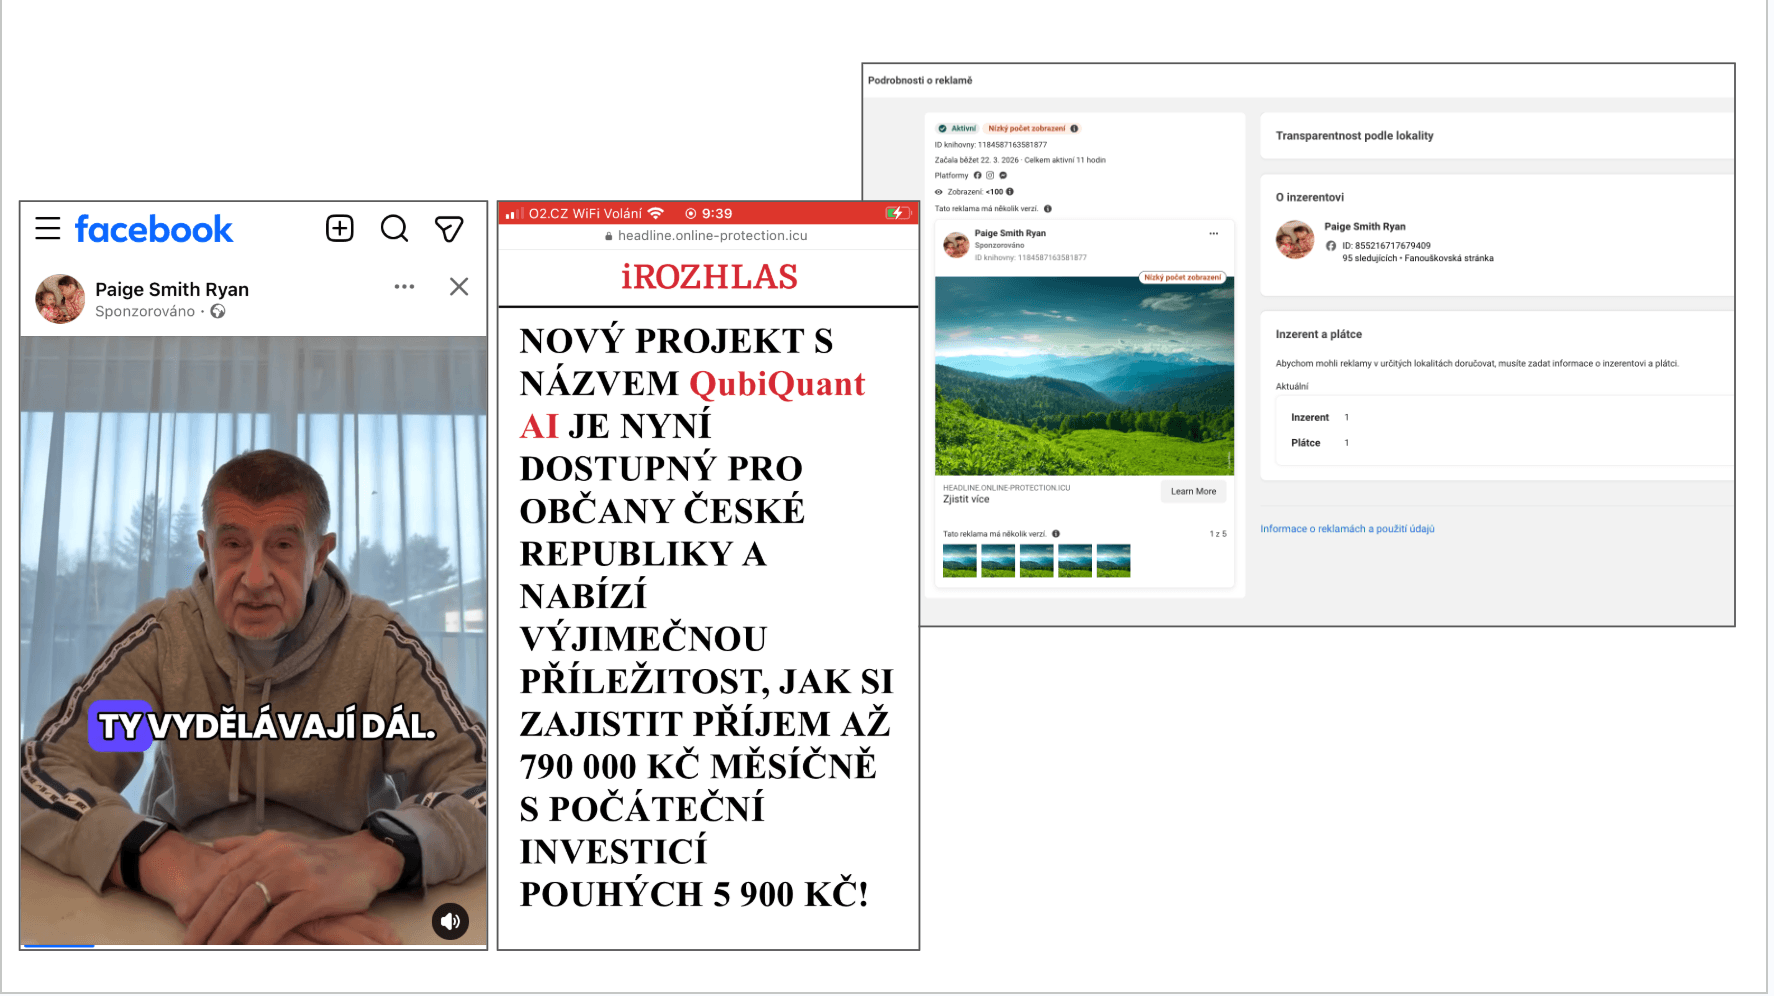Click the 'Nízký počet zobrazení' badge over landscape image

tap(1182, 277)
